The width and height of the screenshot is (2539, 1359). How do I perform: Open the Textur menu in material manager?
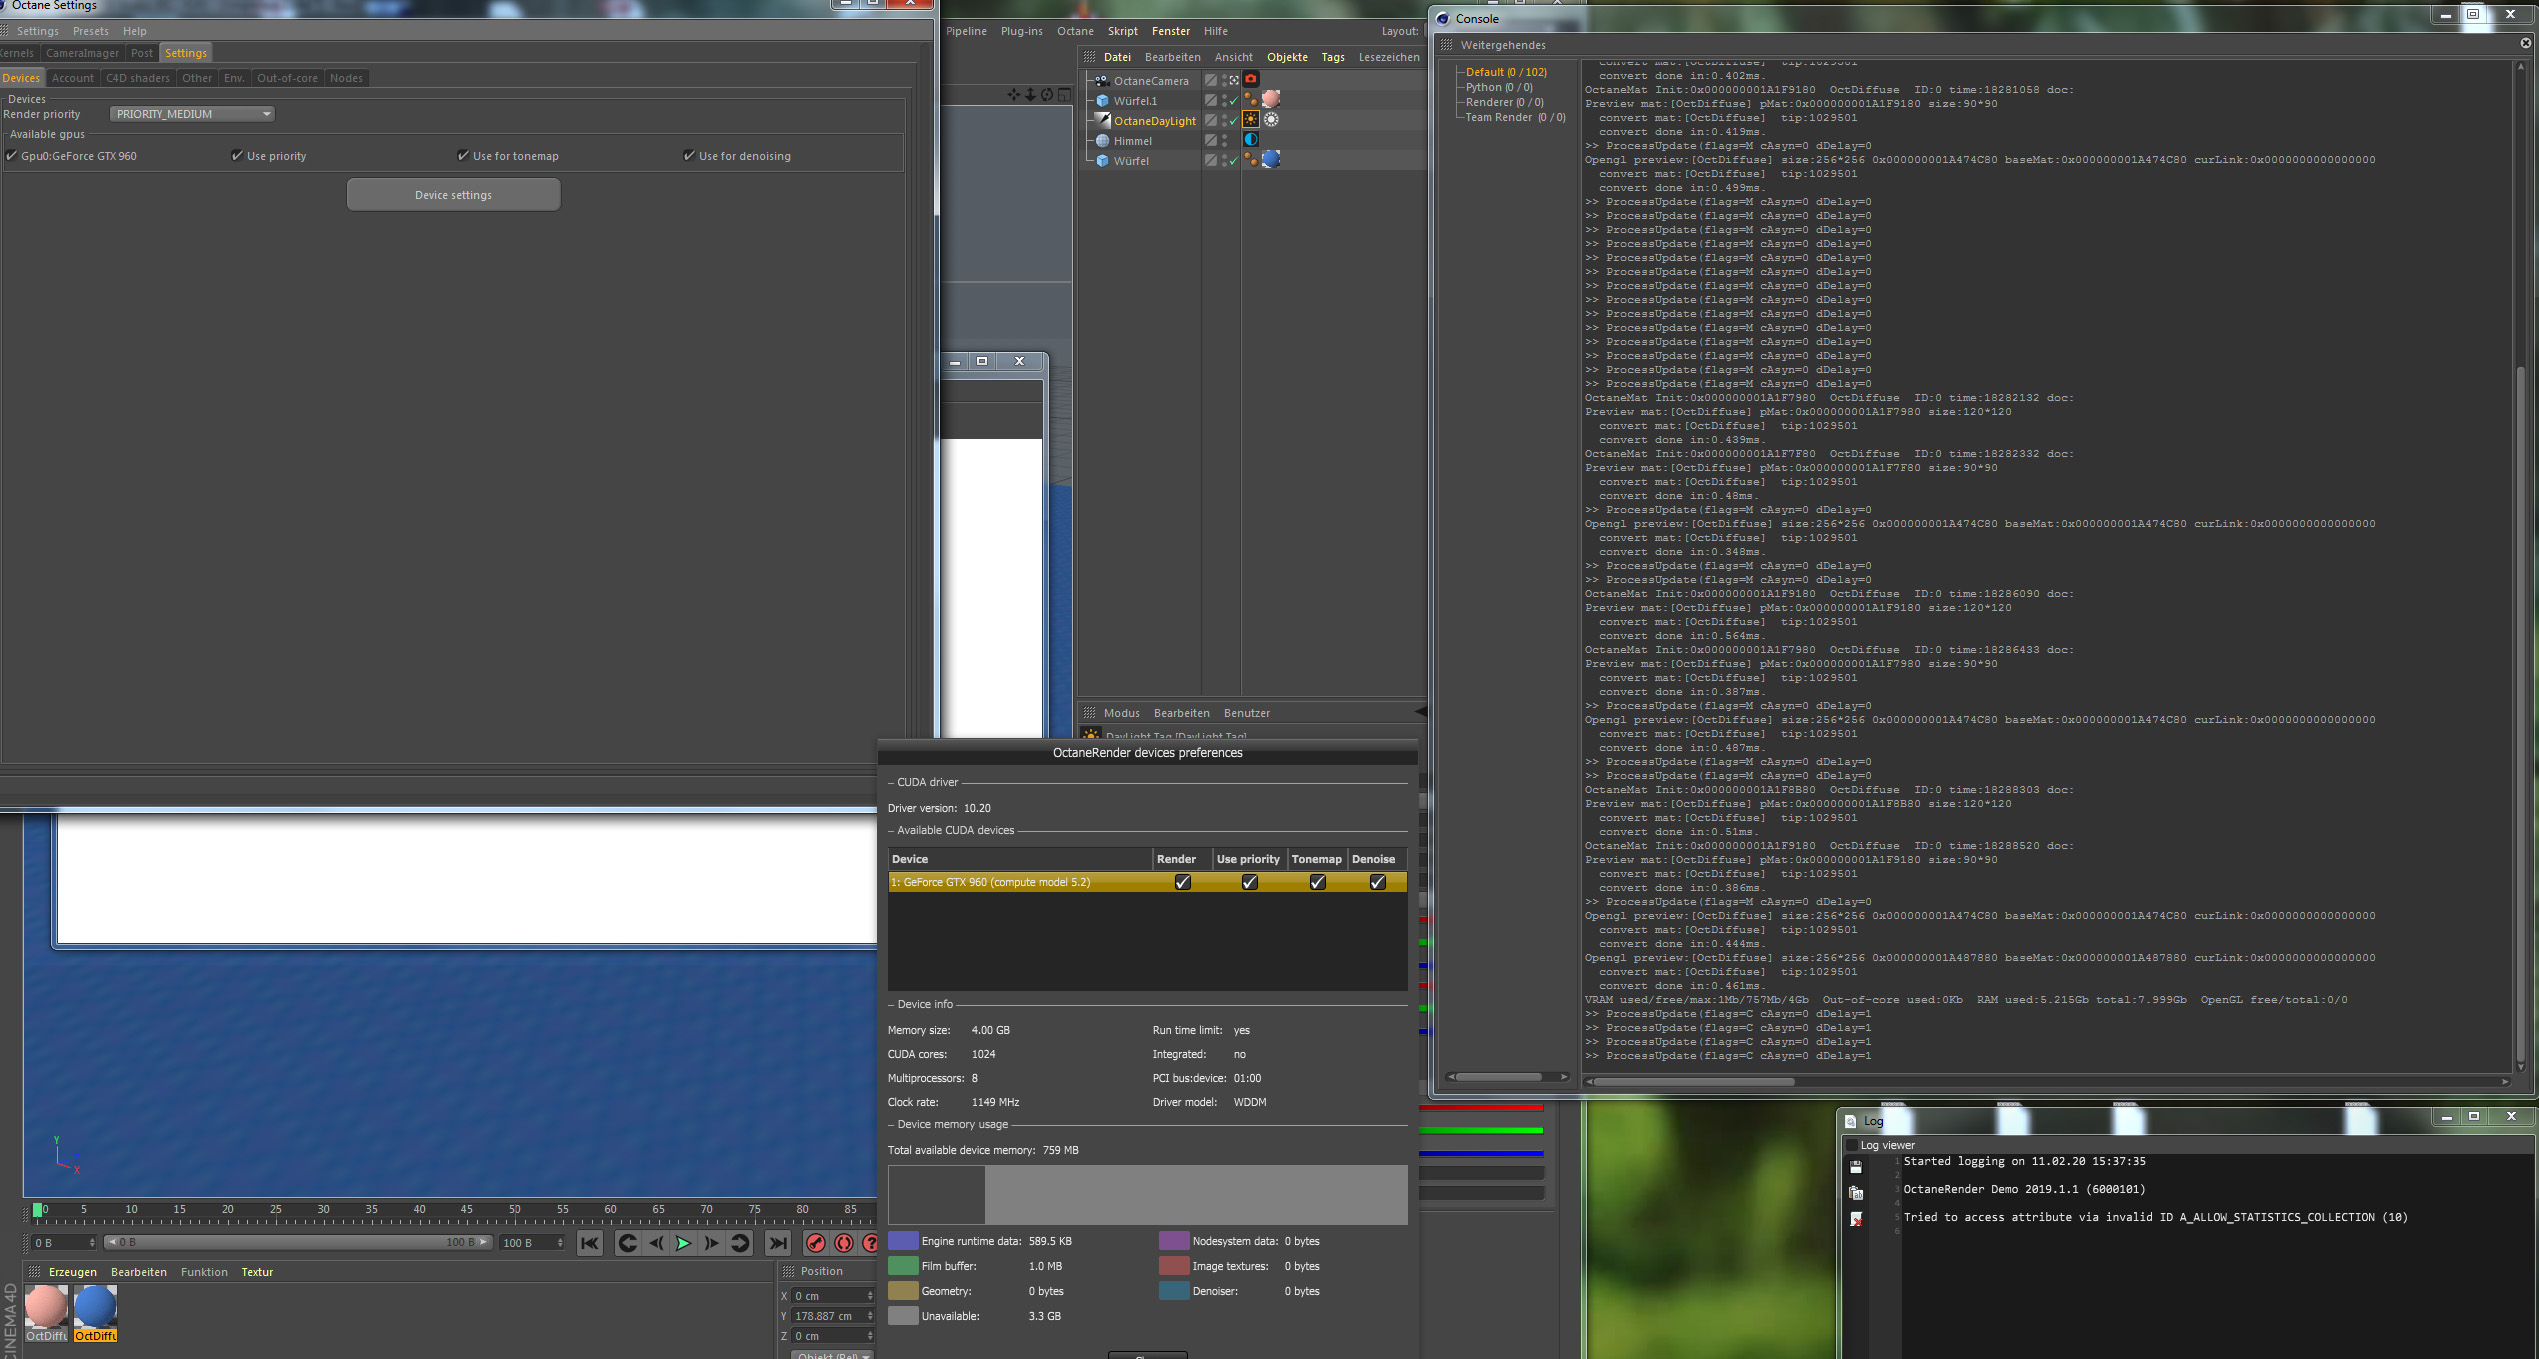coord(257,1272)
